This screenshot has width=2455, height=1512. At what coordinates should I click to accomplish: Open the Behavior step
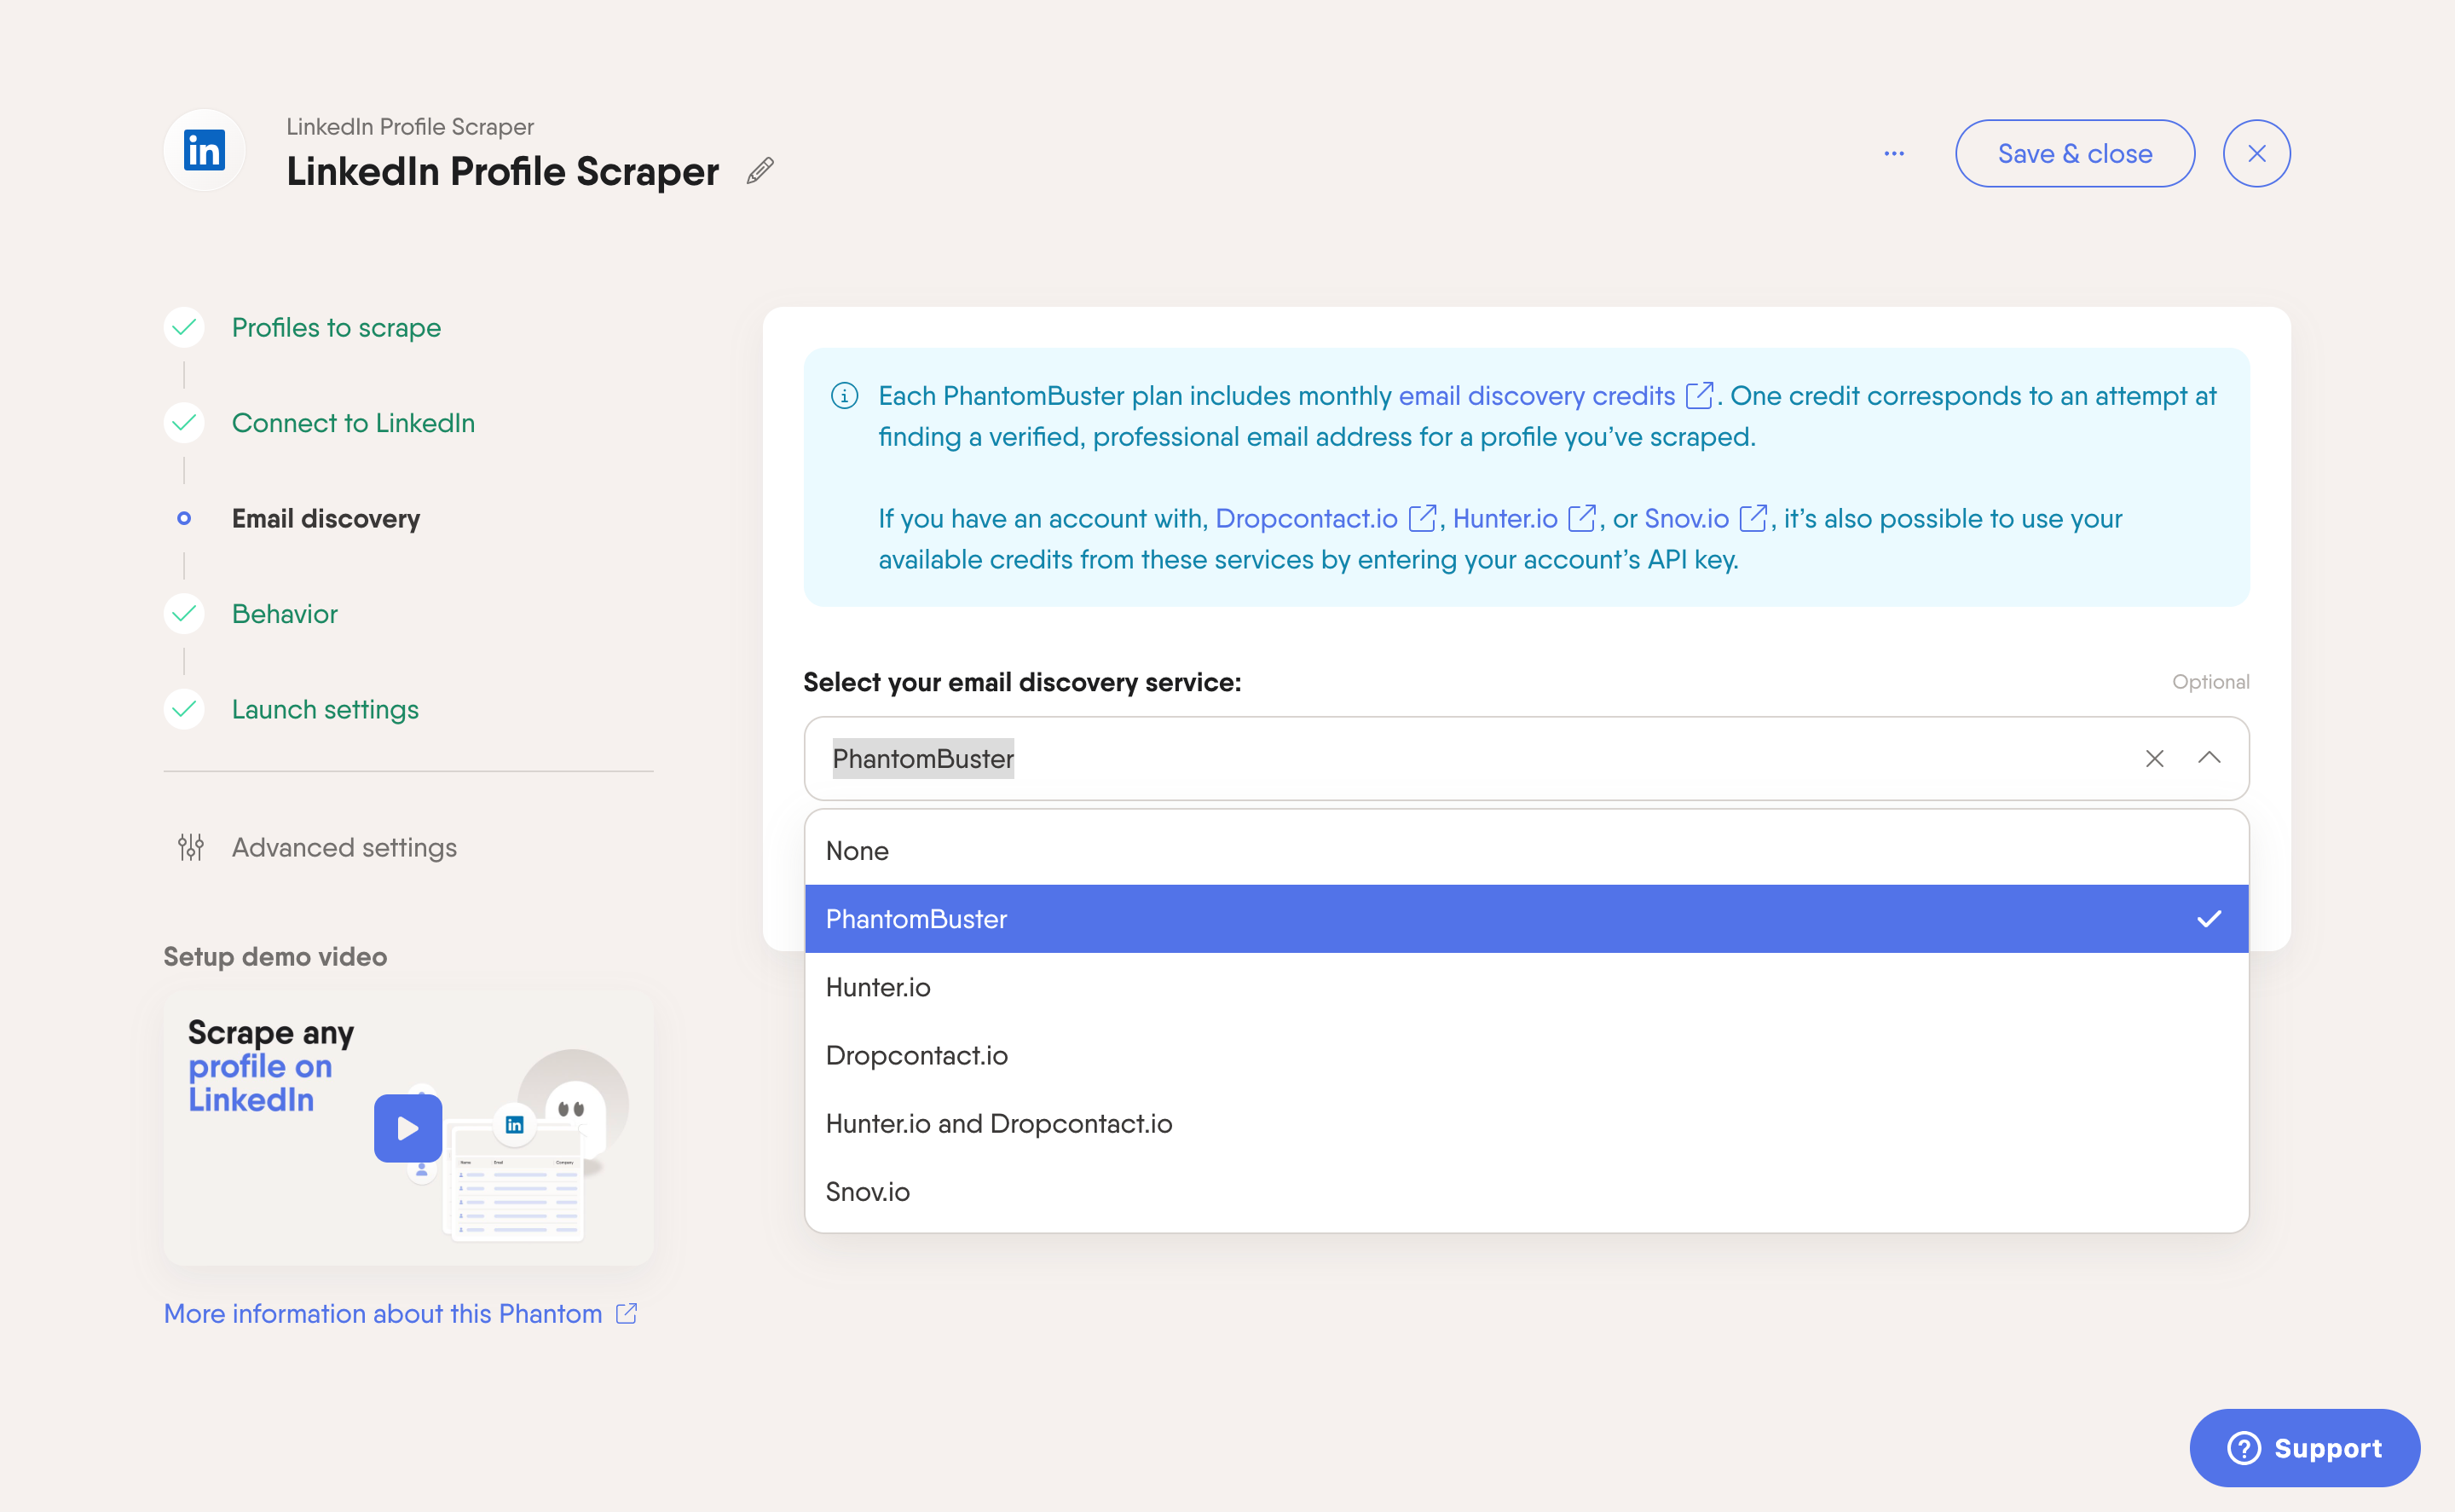(284, 613)
